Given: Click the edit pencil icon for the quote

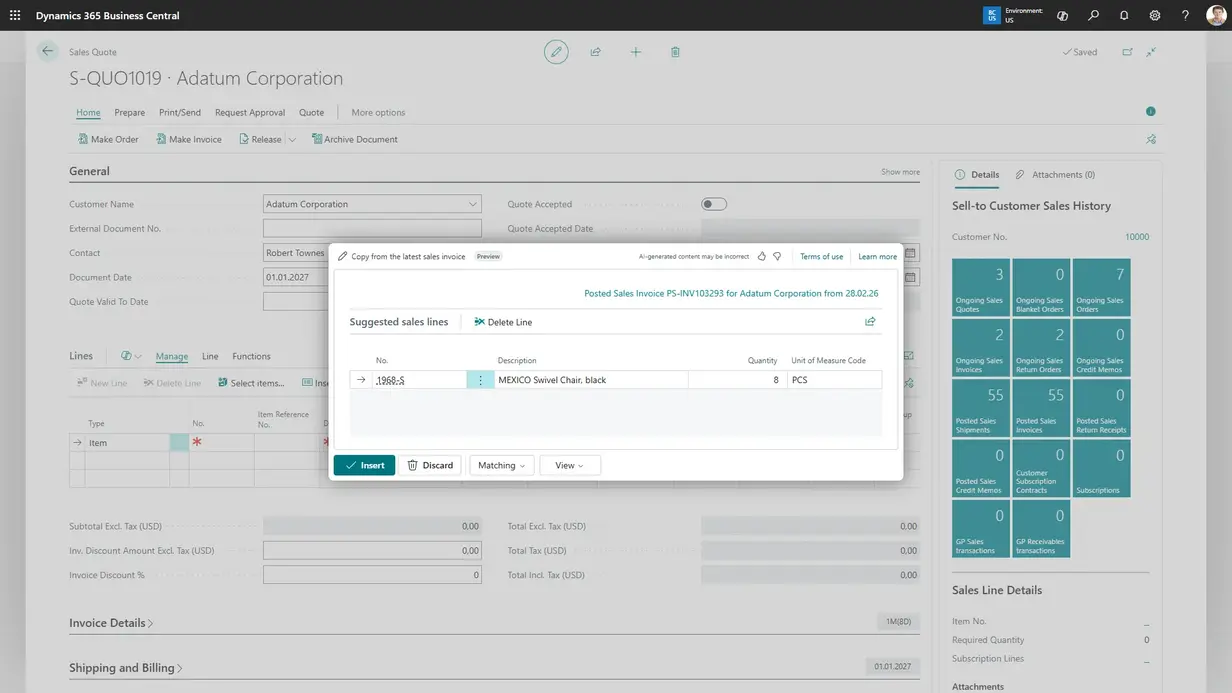Looking at the screenshot, I should 556,52.
